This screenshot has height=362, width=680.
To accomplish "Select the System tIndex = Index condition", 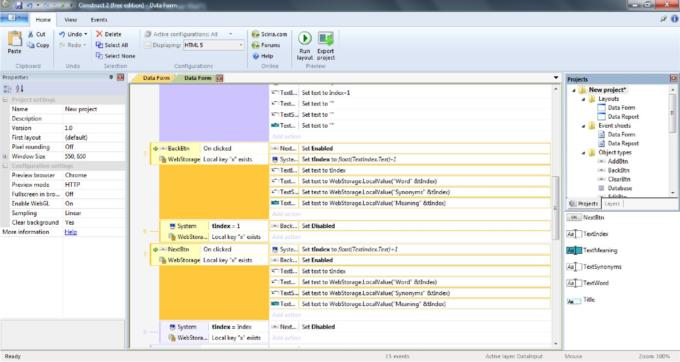I will (x=214, y=327).
